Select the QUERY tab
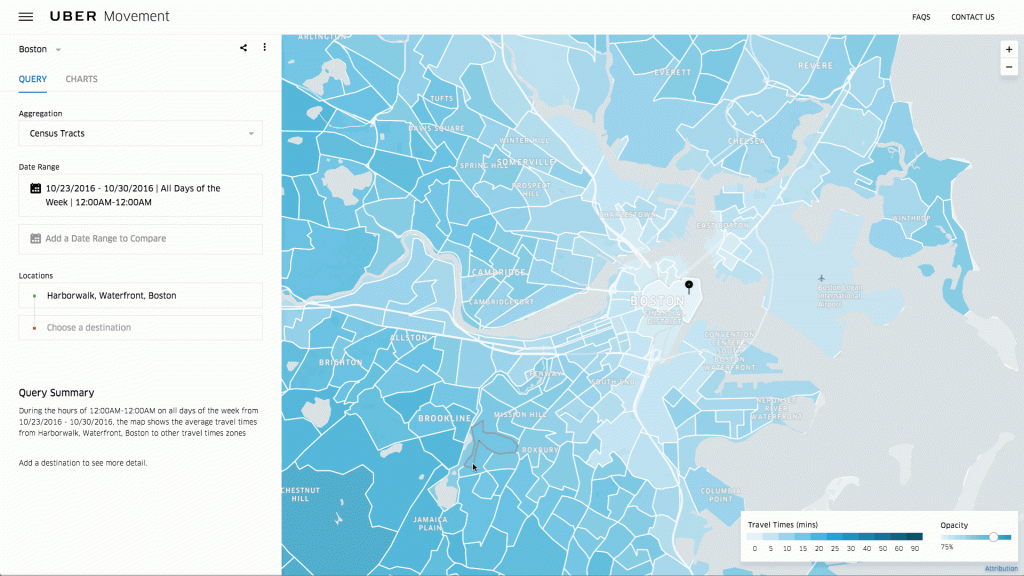Viewport: 1024px width, 576px height. pyautogui.click(x=32, y=79)
